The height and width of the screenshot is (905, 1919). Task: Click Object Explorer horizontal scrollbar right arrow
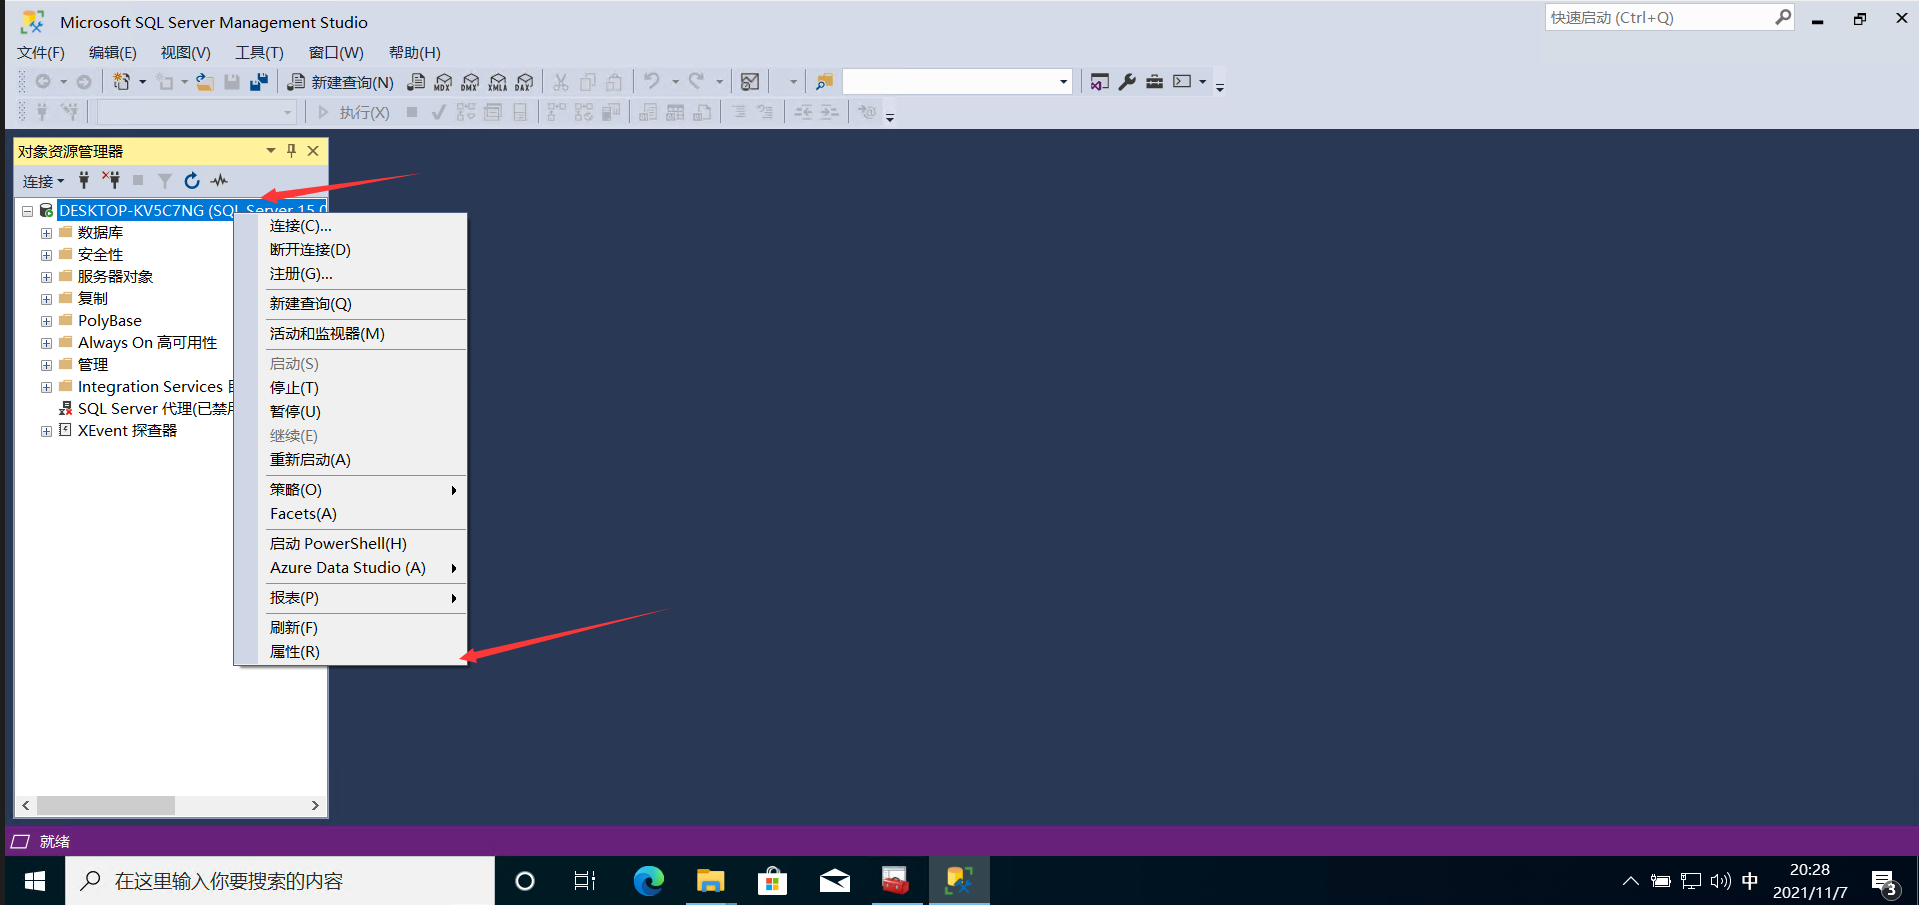point(315,805)
